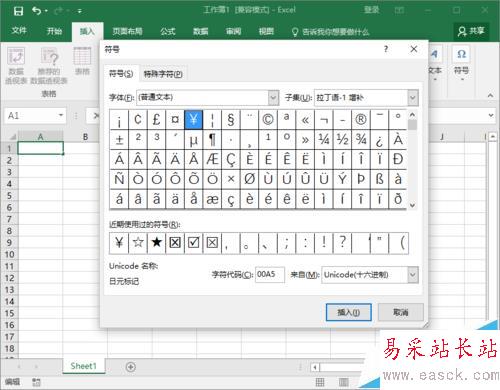Expand the Name Box dropdown arrow
This screenshot has width=500, height=390.
61,115
